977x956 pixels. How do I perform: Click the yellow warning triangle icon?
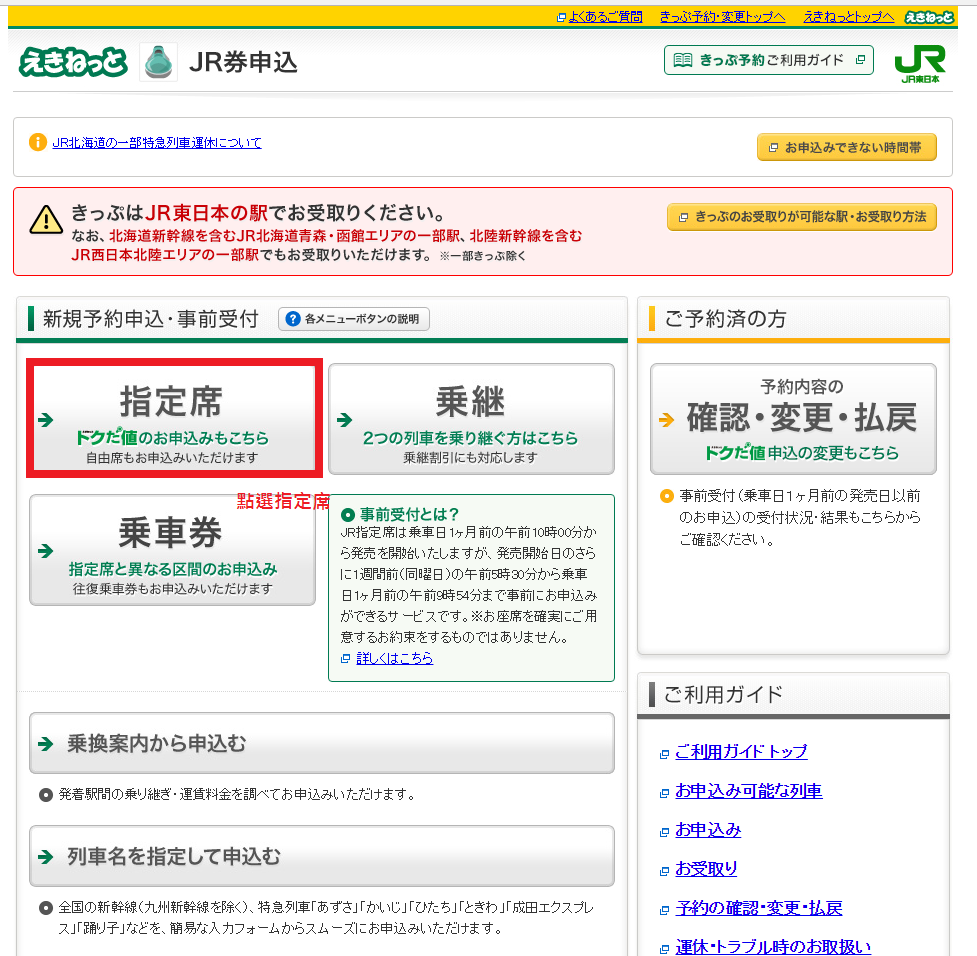point(46,219)
